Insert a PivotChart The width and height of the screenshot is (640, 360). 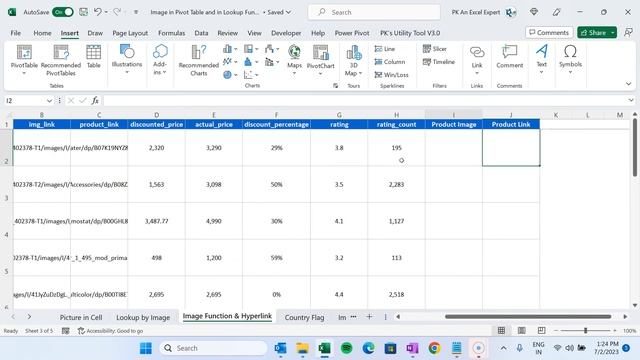click(x=320, y=60)
